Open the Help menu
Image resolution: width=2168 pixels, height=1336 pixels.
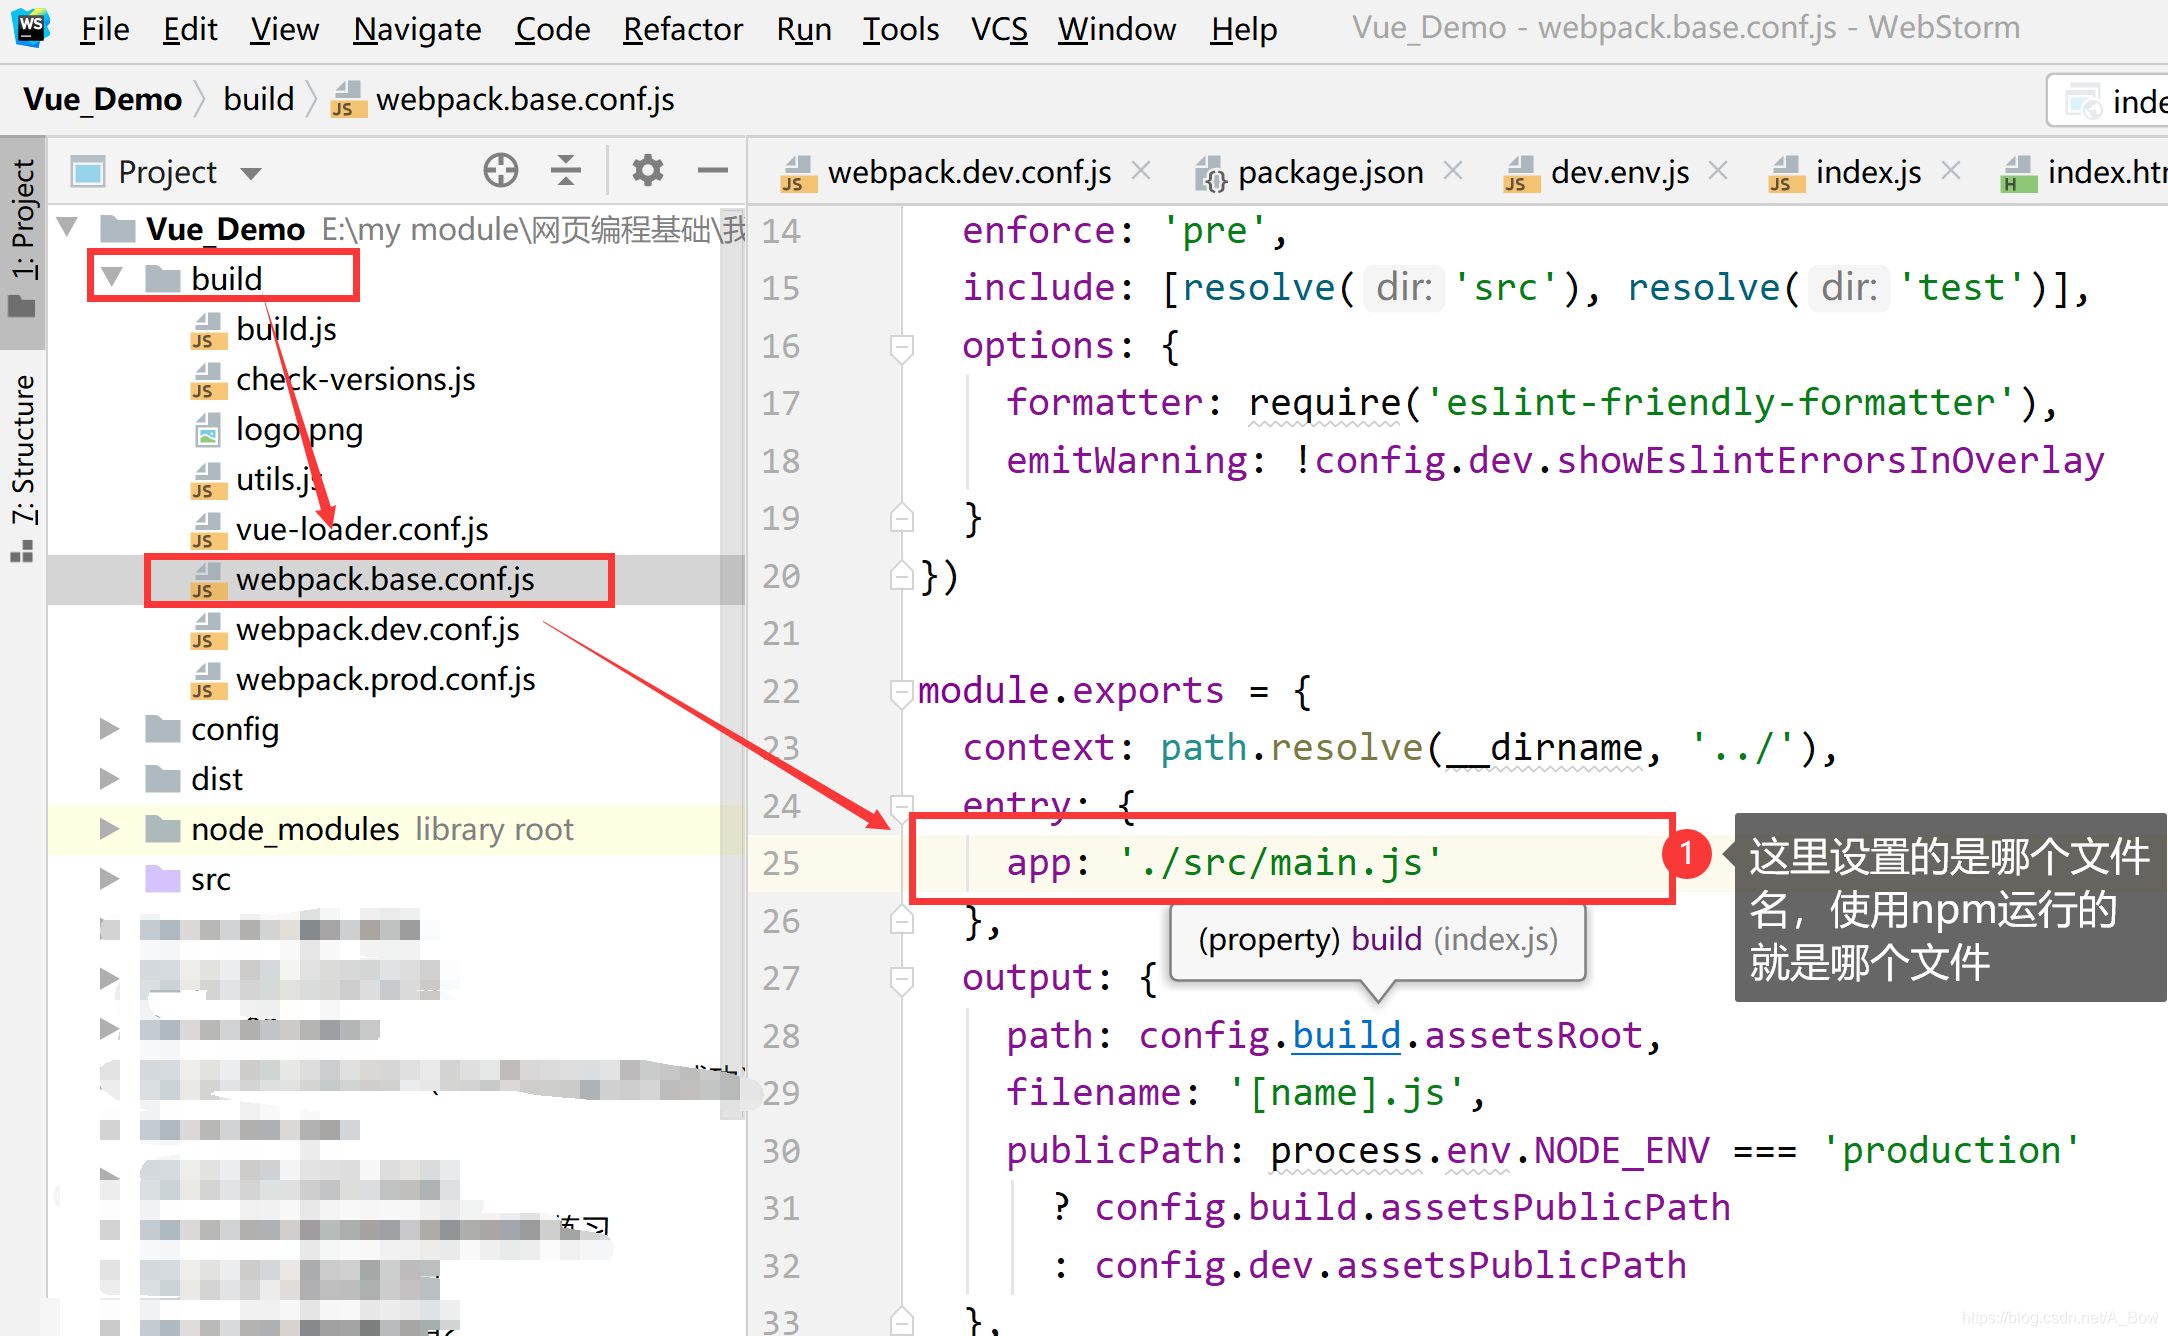tap(1243, 29)
